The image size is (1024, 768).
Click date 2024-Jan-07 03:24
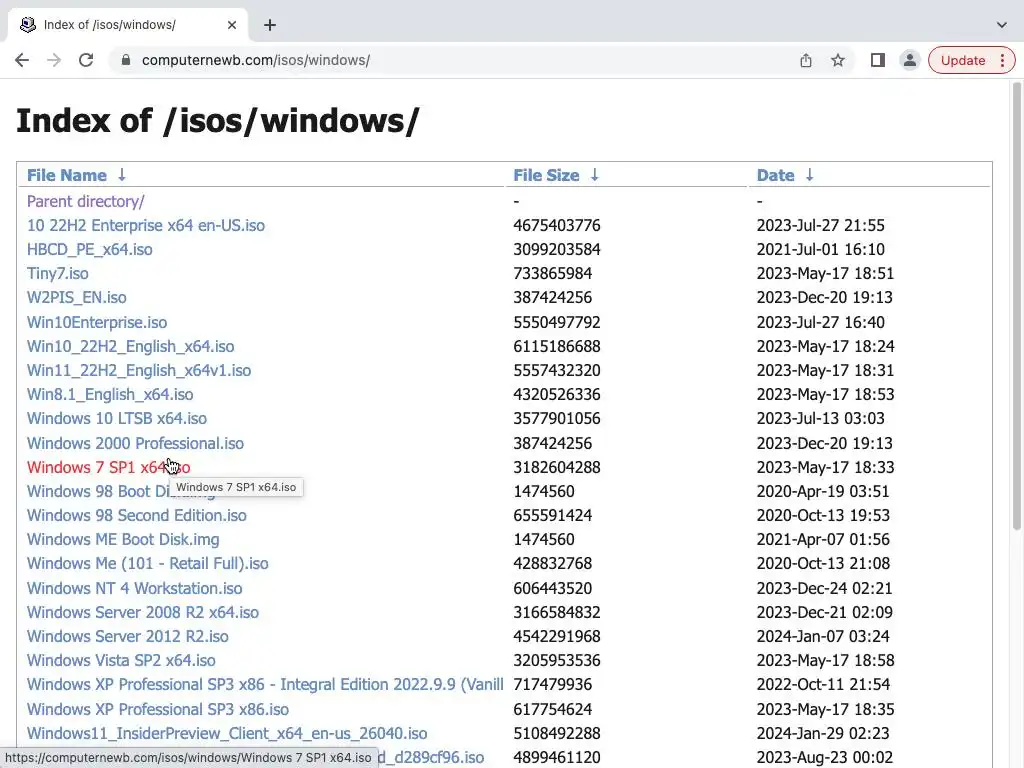[823, 637]
